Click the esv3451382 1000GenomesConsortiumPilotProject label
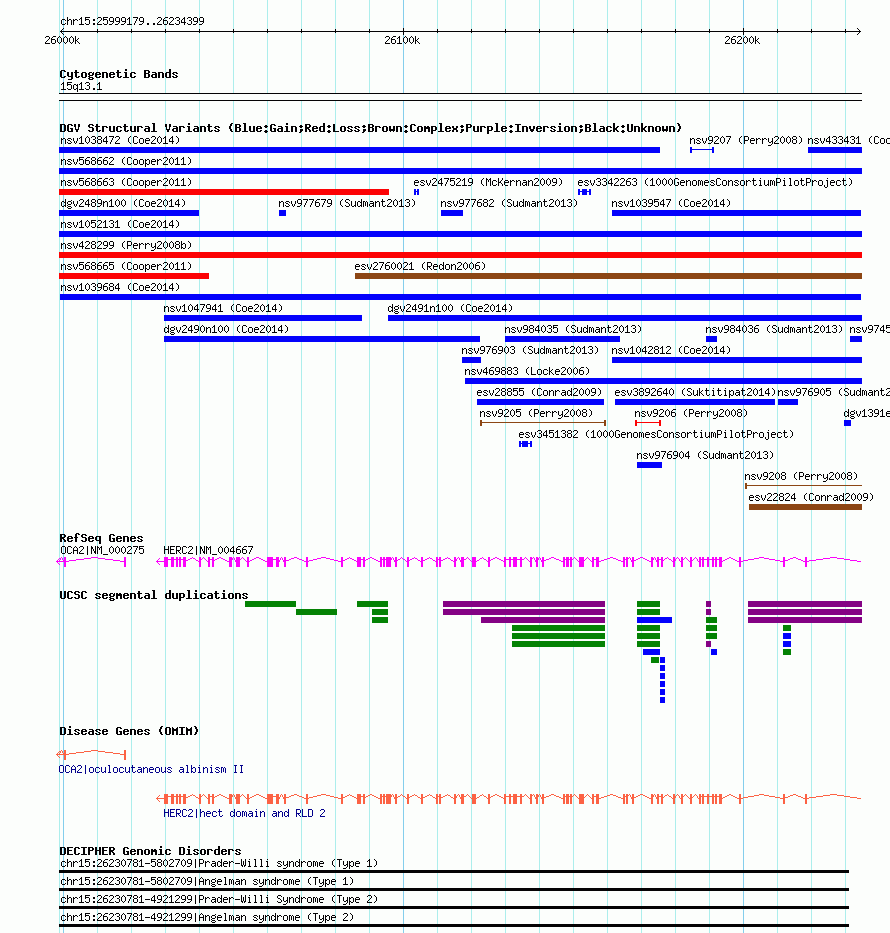Screen dimensions: 890x933 tap(656, 434)
